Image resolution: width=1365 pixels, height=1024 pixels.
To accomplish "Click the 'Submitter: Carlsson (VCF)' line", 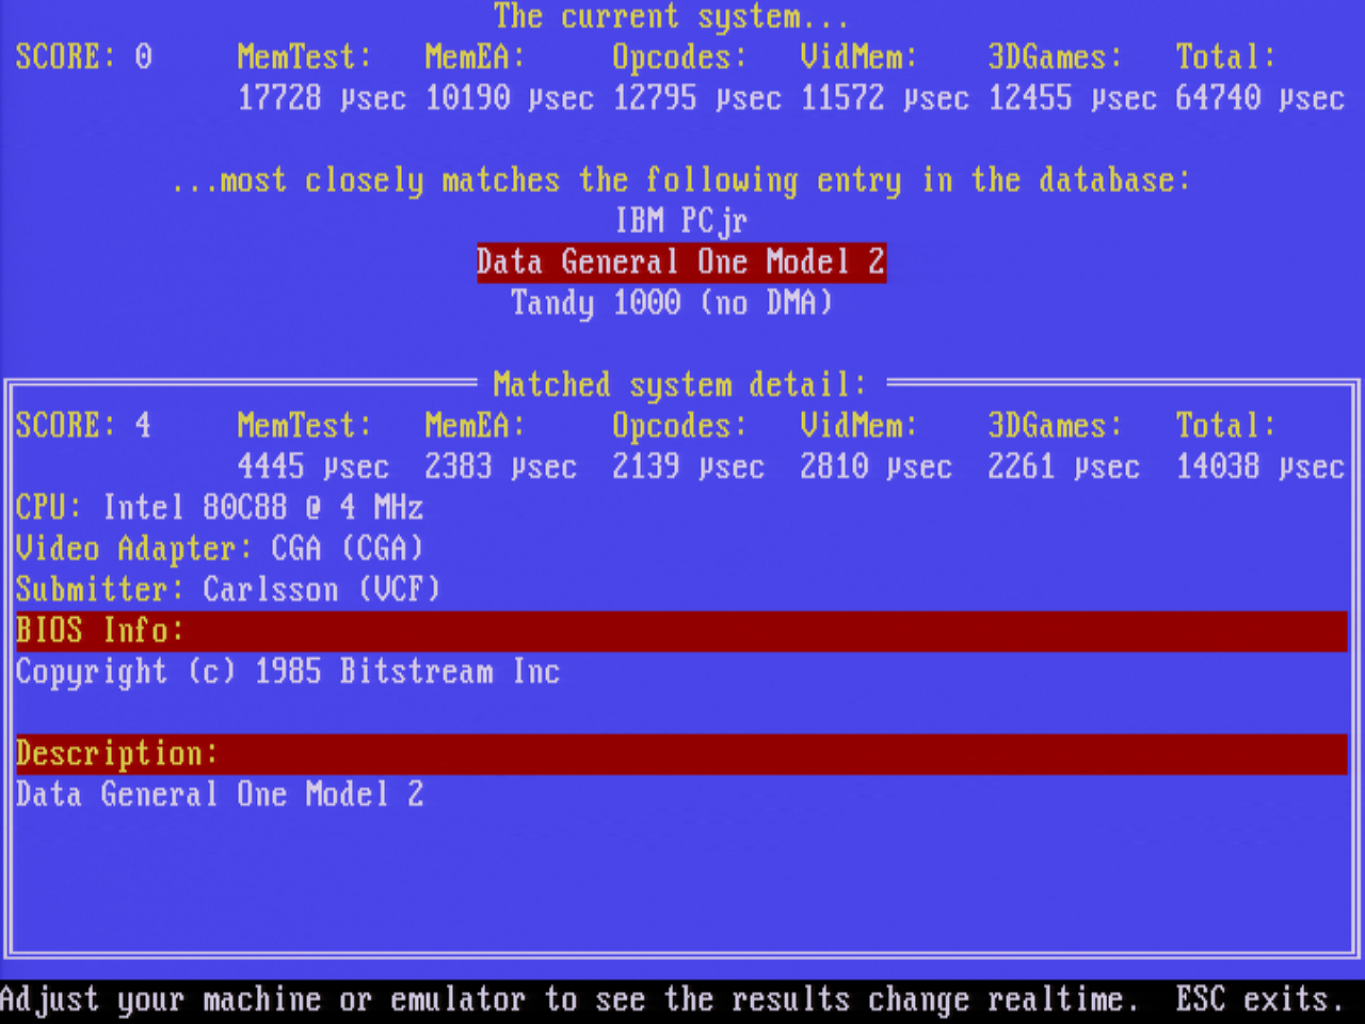I will point(228,590).
